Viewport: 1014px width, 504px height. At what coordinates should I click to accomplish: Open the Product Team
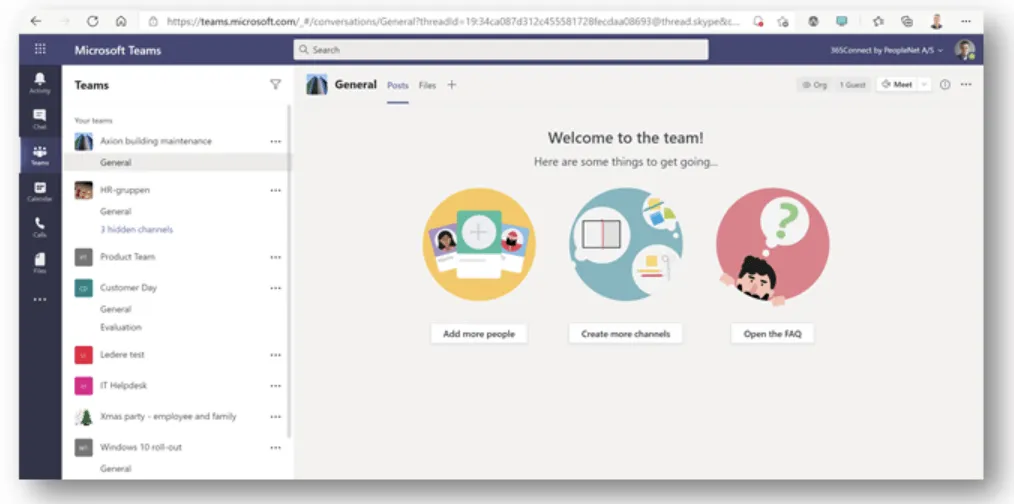[127, 257]
